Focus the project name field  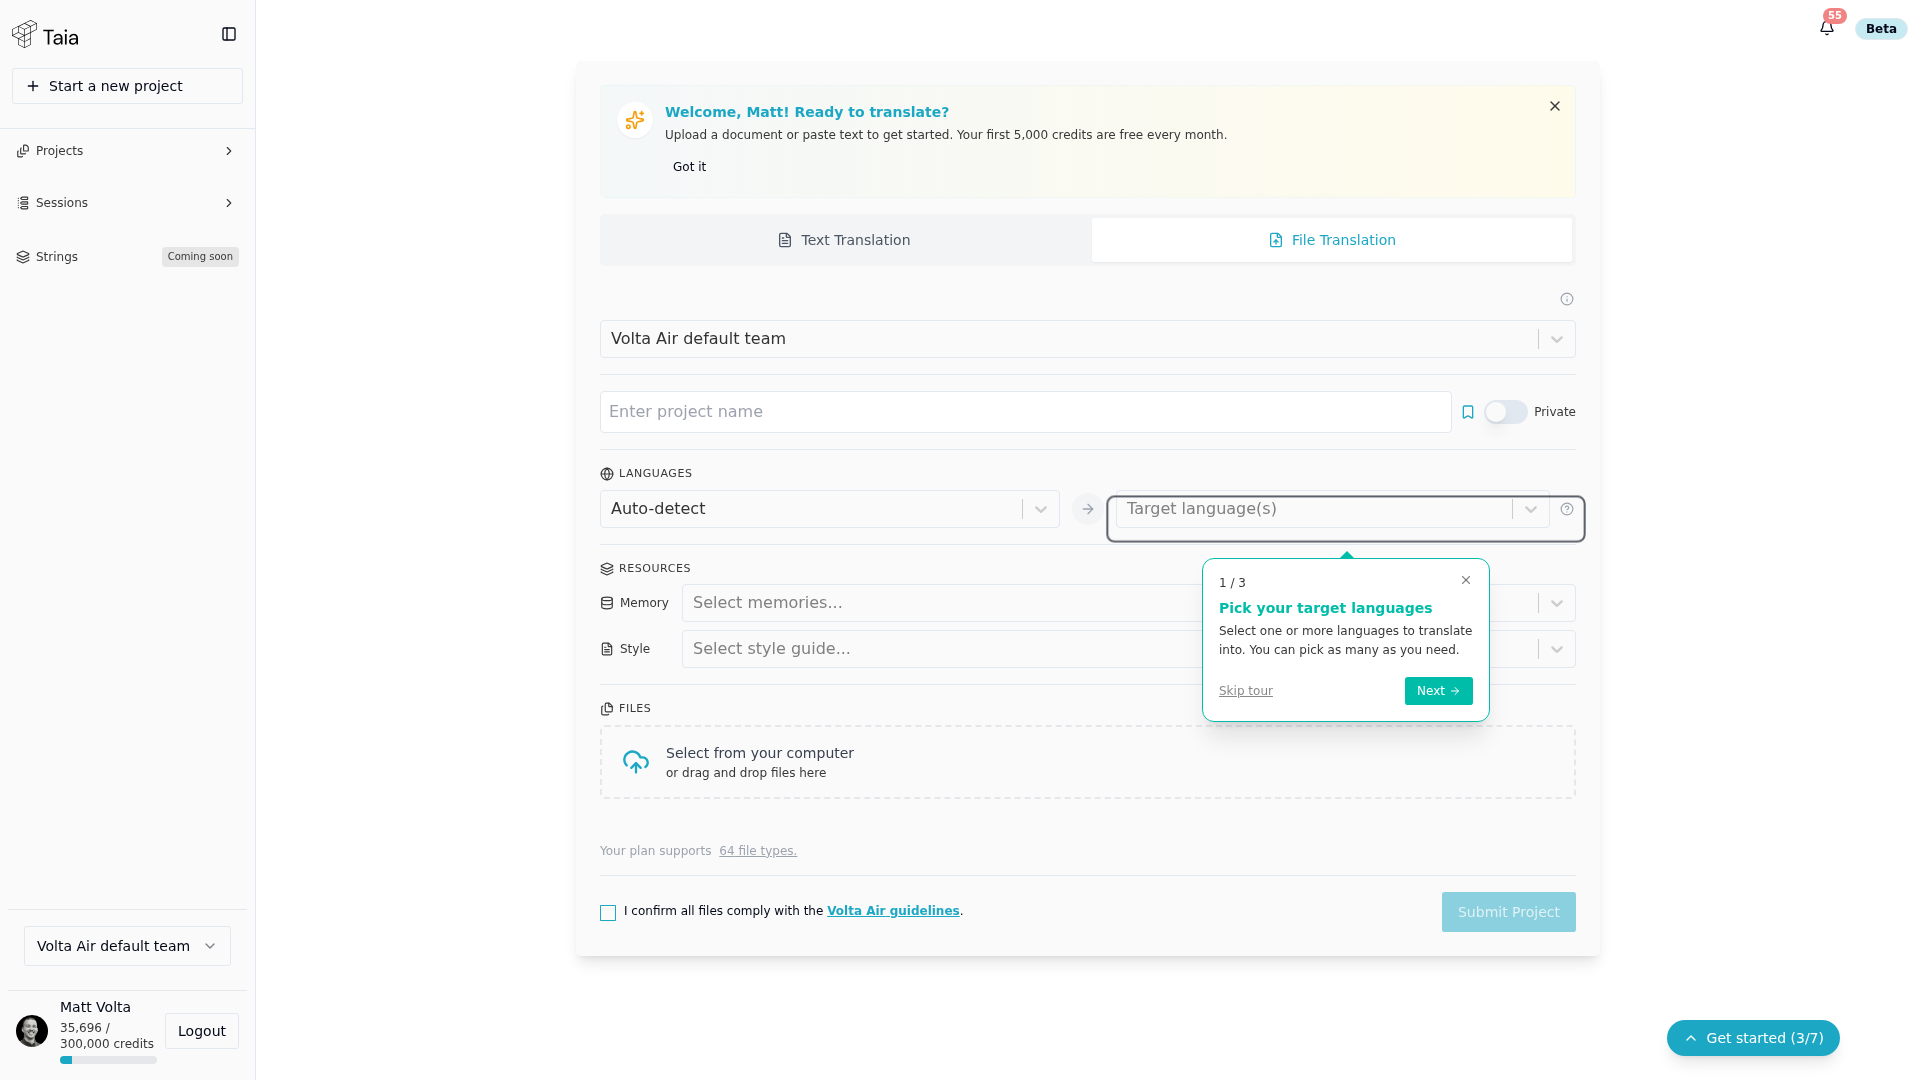(1025, 412)
